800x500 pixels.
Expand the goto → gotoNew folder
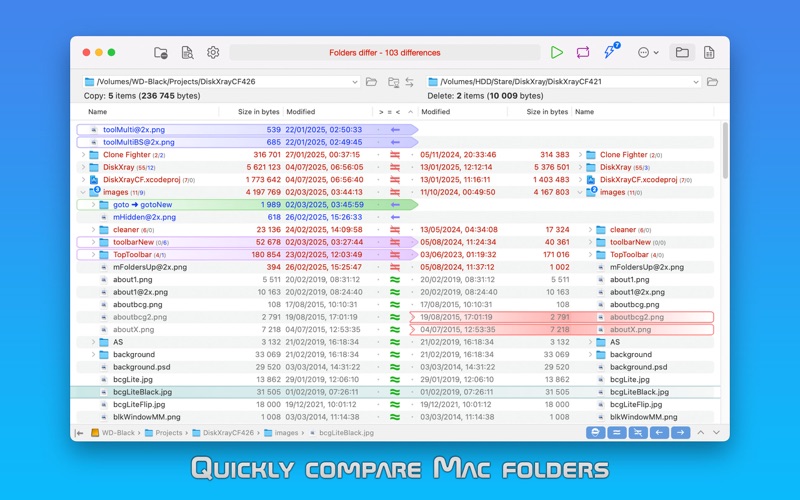[93, 205]
